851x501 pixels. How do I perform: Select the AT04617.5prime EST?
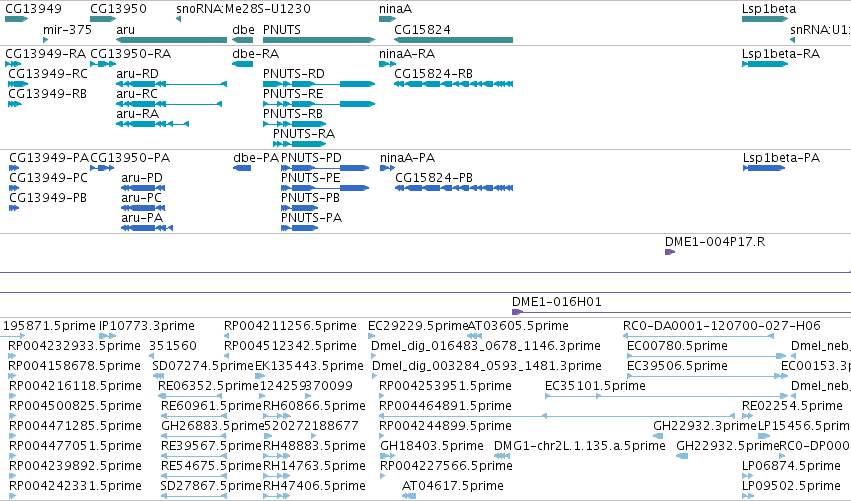409,497
